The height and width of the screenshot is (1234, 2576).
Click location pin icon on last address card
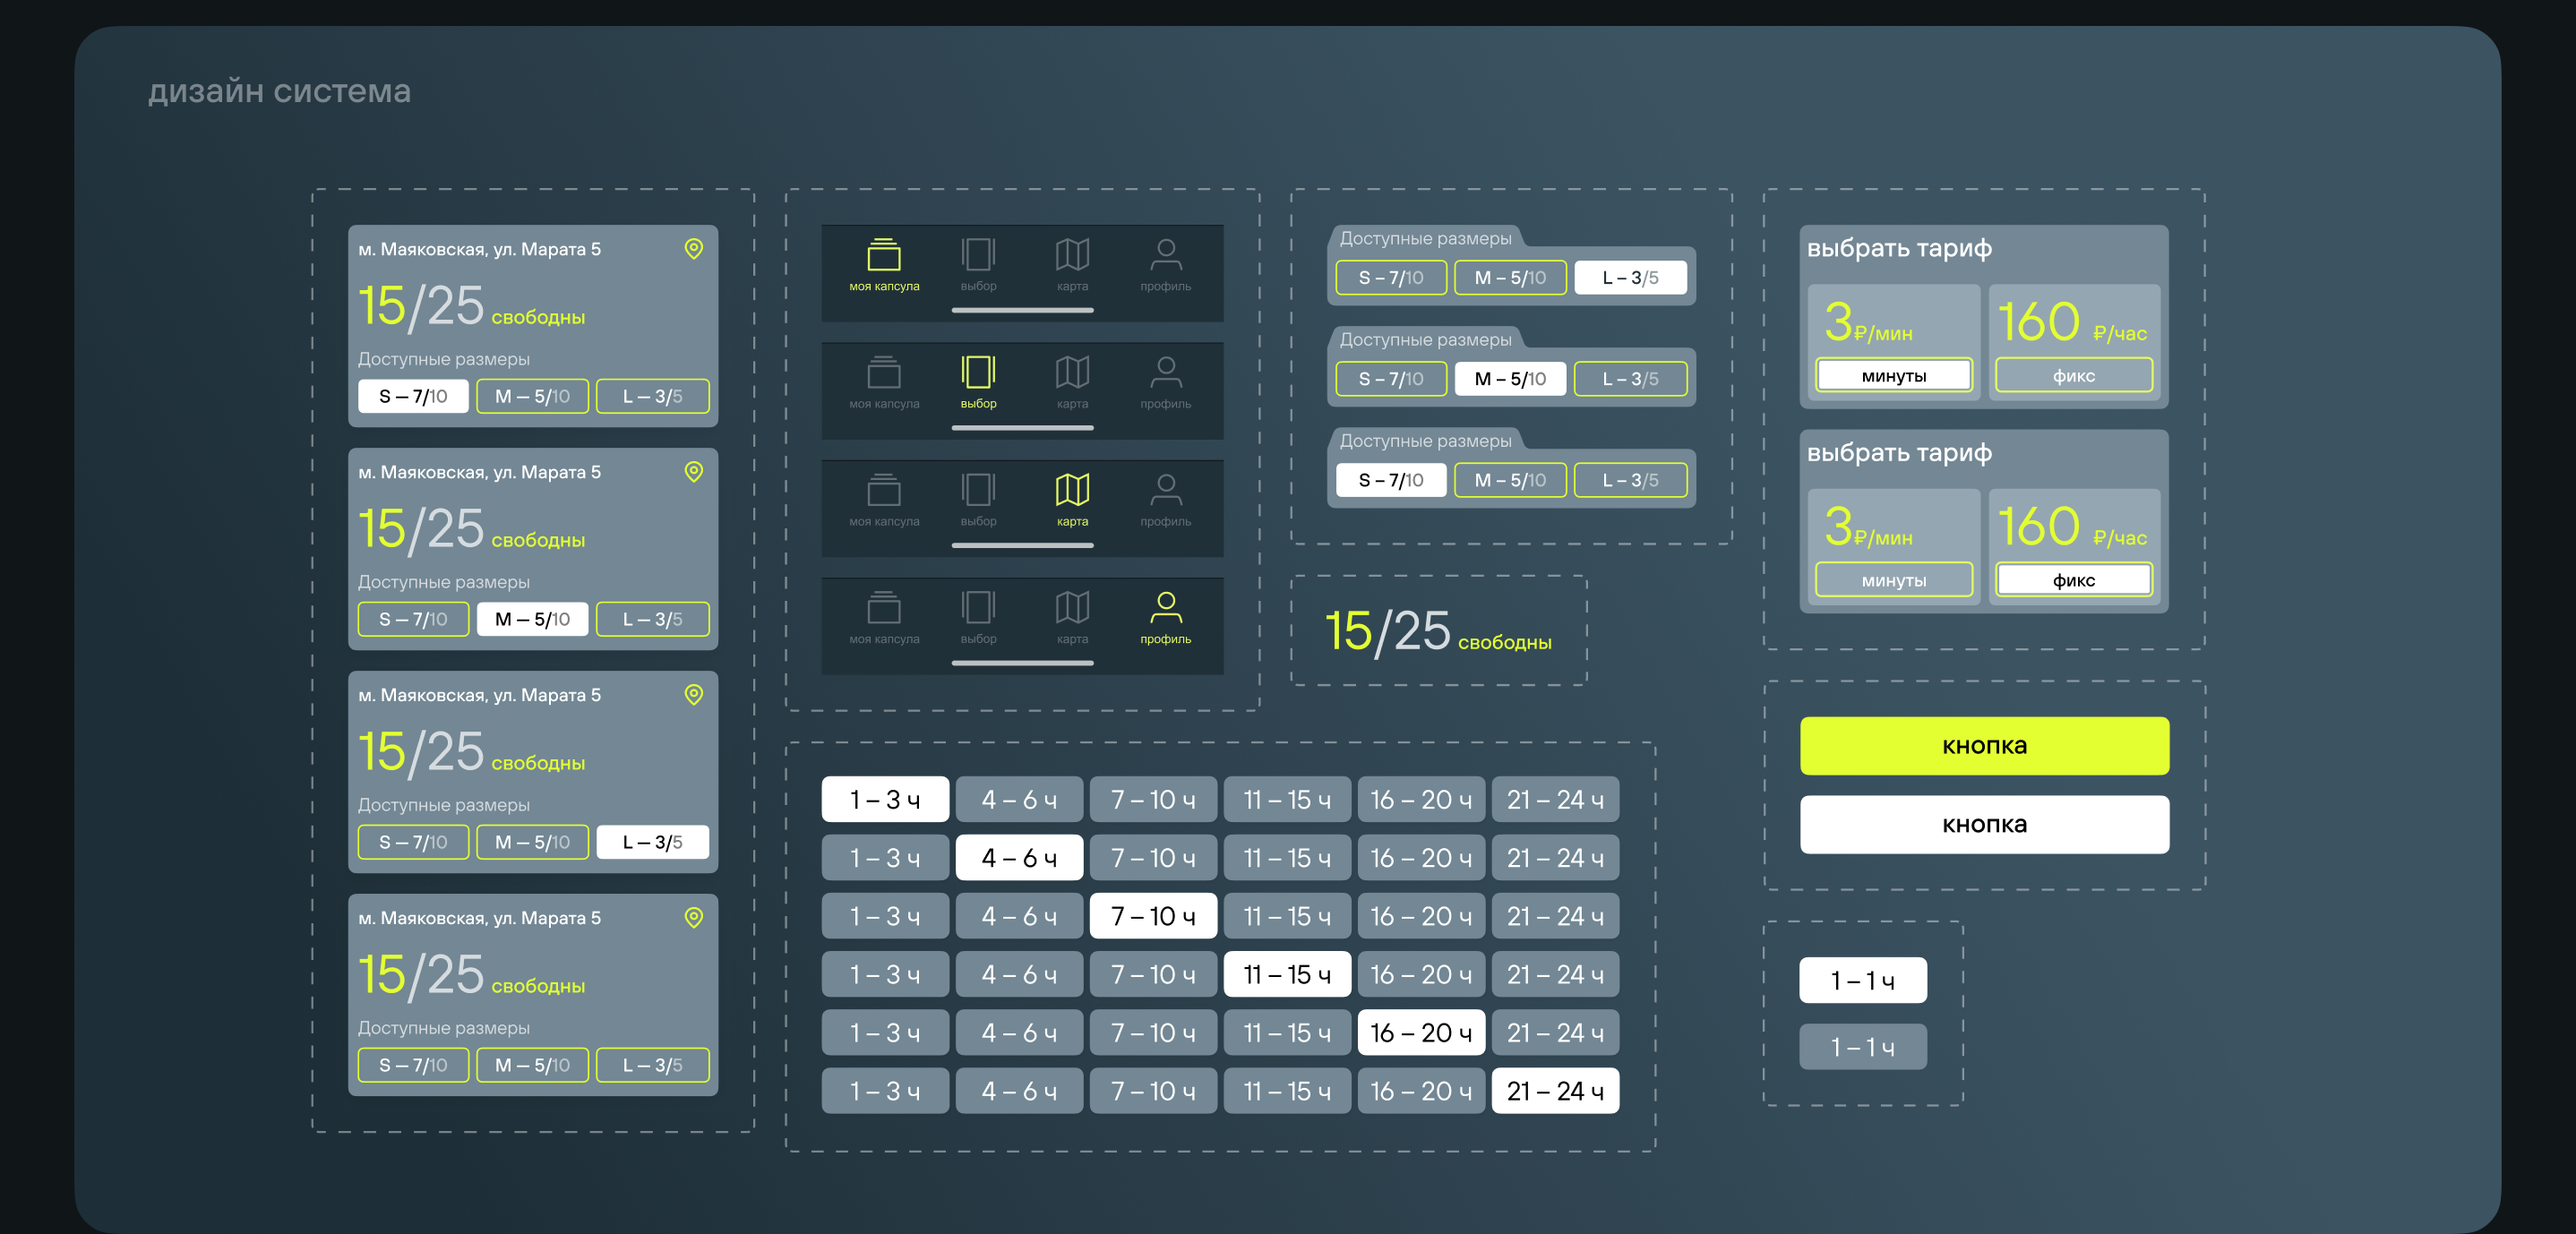click(x=694, y=918)
